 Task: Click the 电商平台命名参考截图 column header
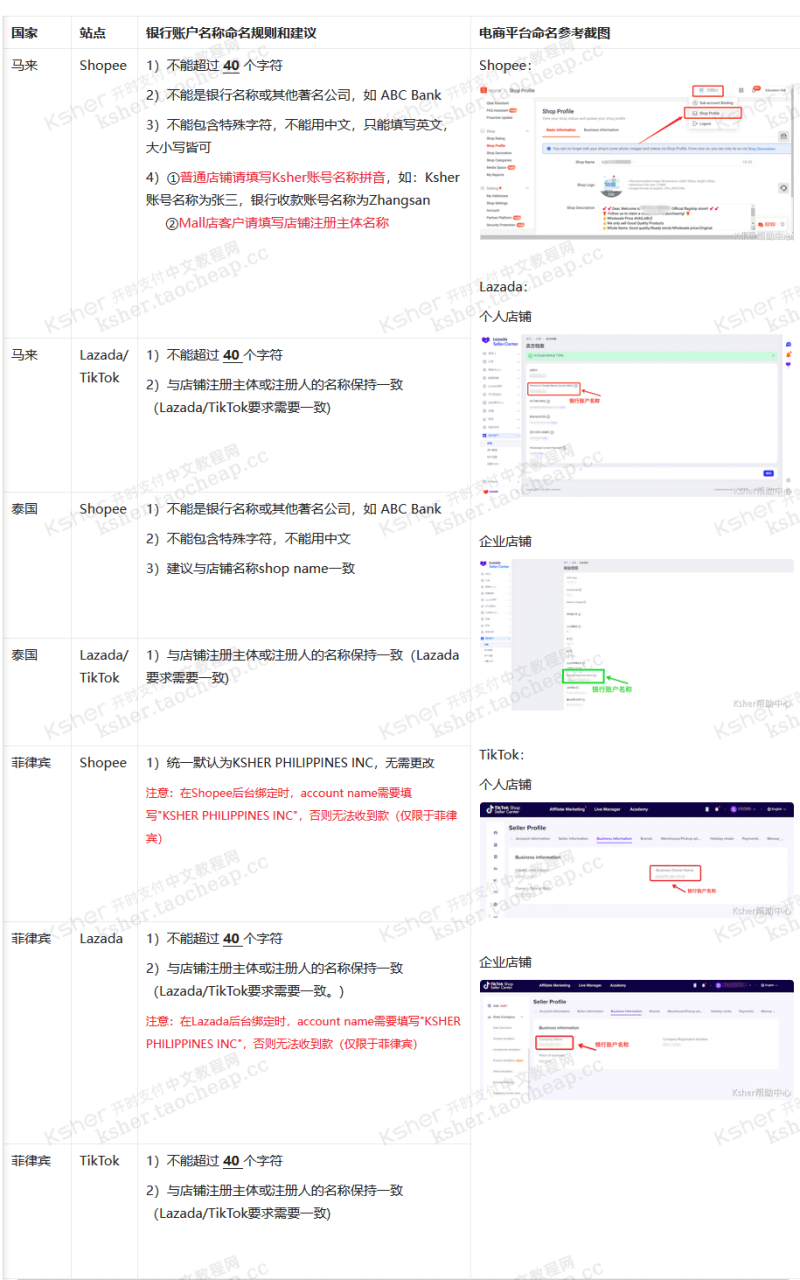545,33
